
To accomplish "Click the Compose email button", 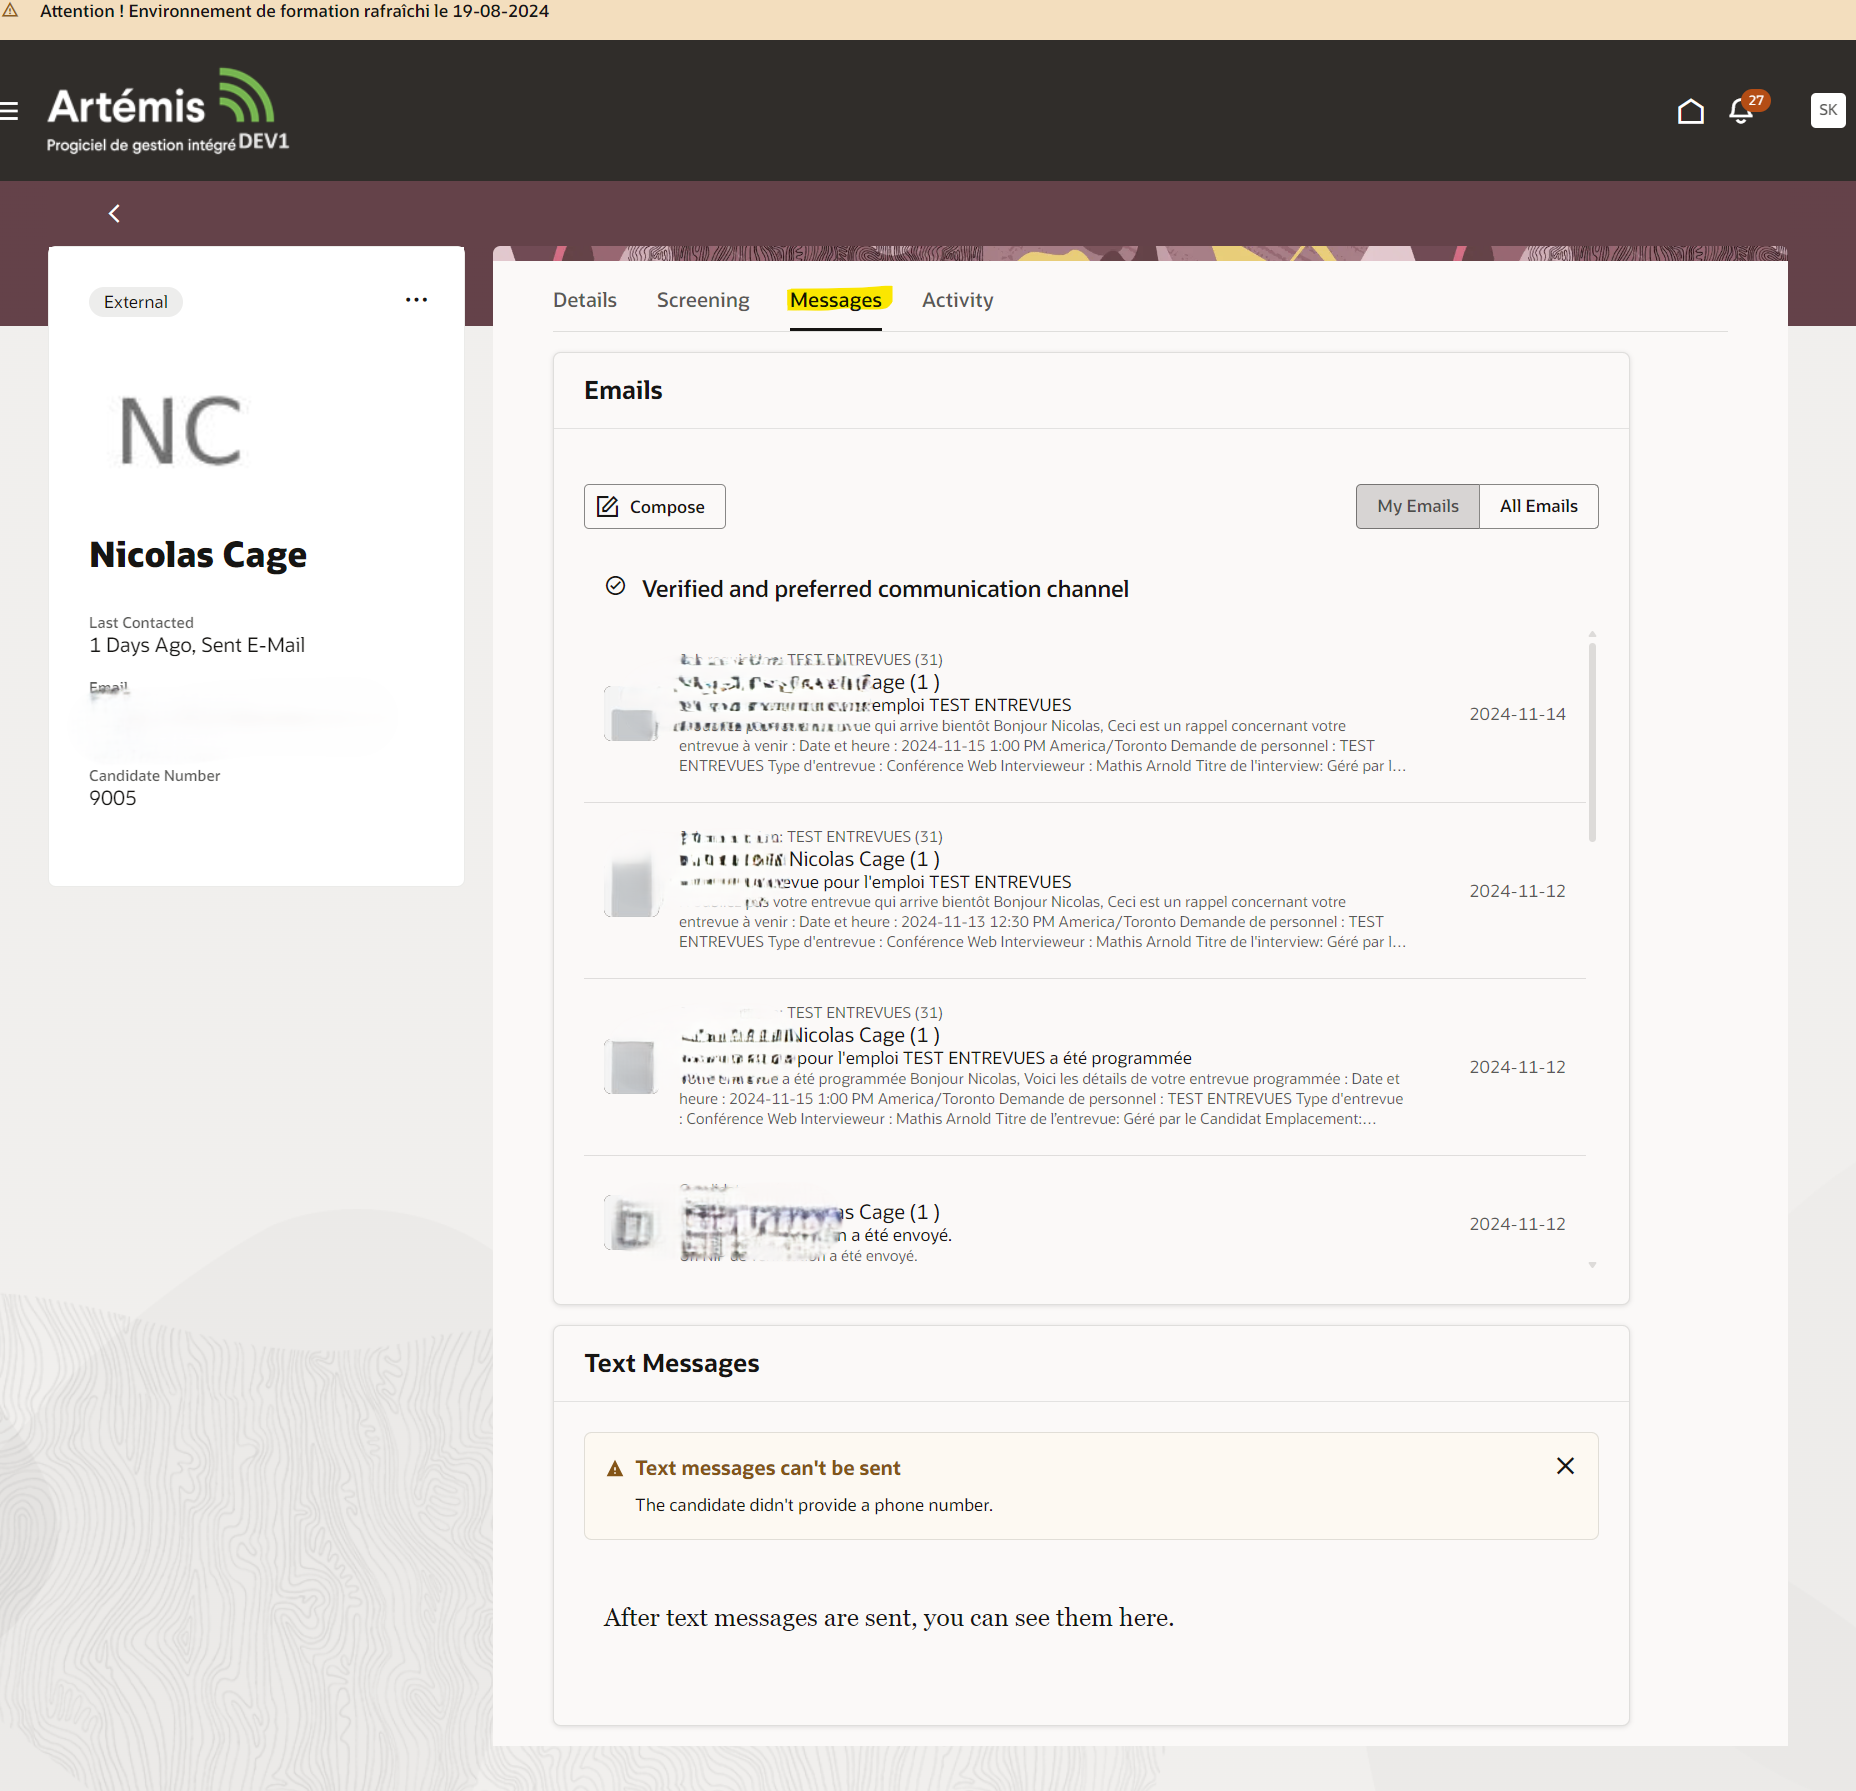I will pos(654,506).
